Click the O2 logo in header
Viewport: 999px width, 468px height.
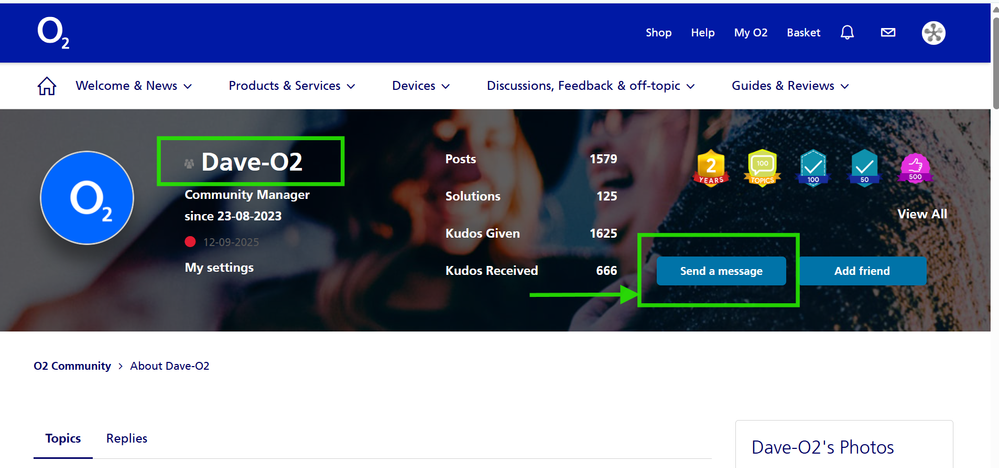click(x=53, y=33)
